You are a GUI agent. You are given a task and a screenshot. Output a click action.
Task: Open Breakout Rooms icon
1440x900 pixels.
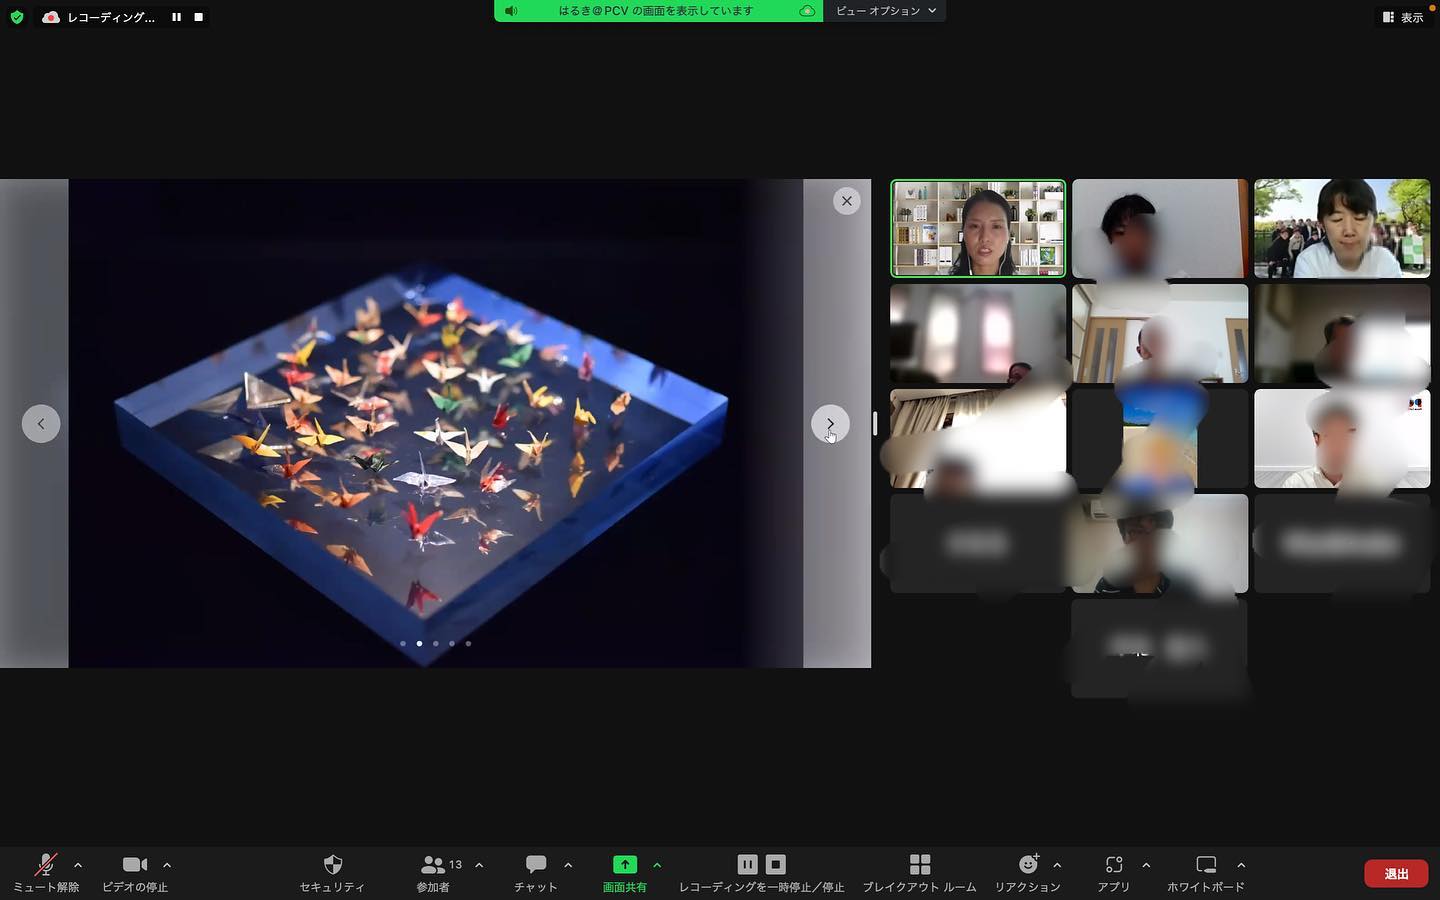coord(920,865)
